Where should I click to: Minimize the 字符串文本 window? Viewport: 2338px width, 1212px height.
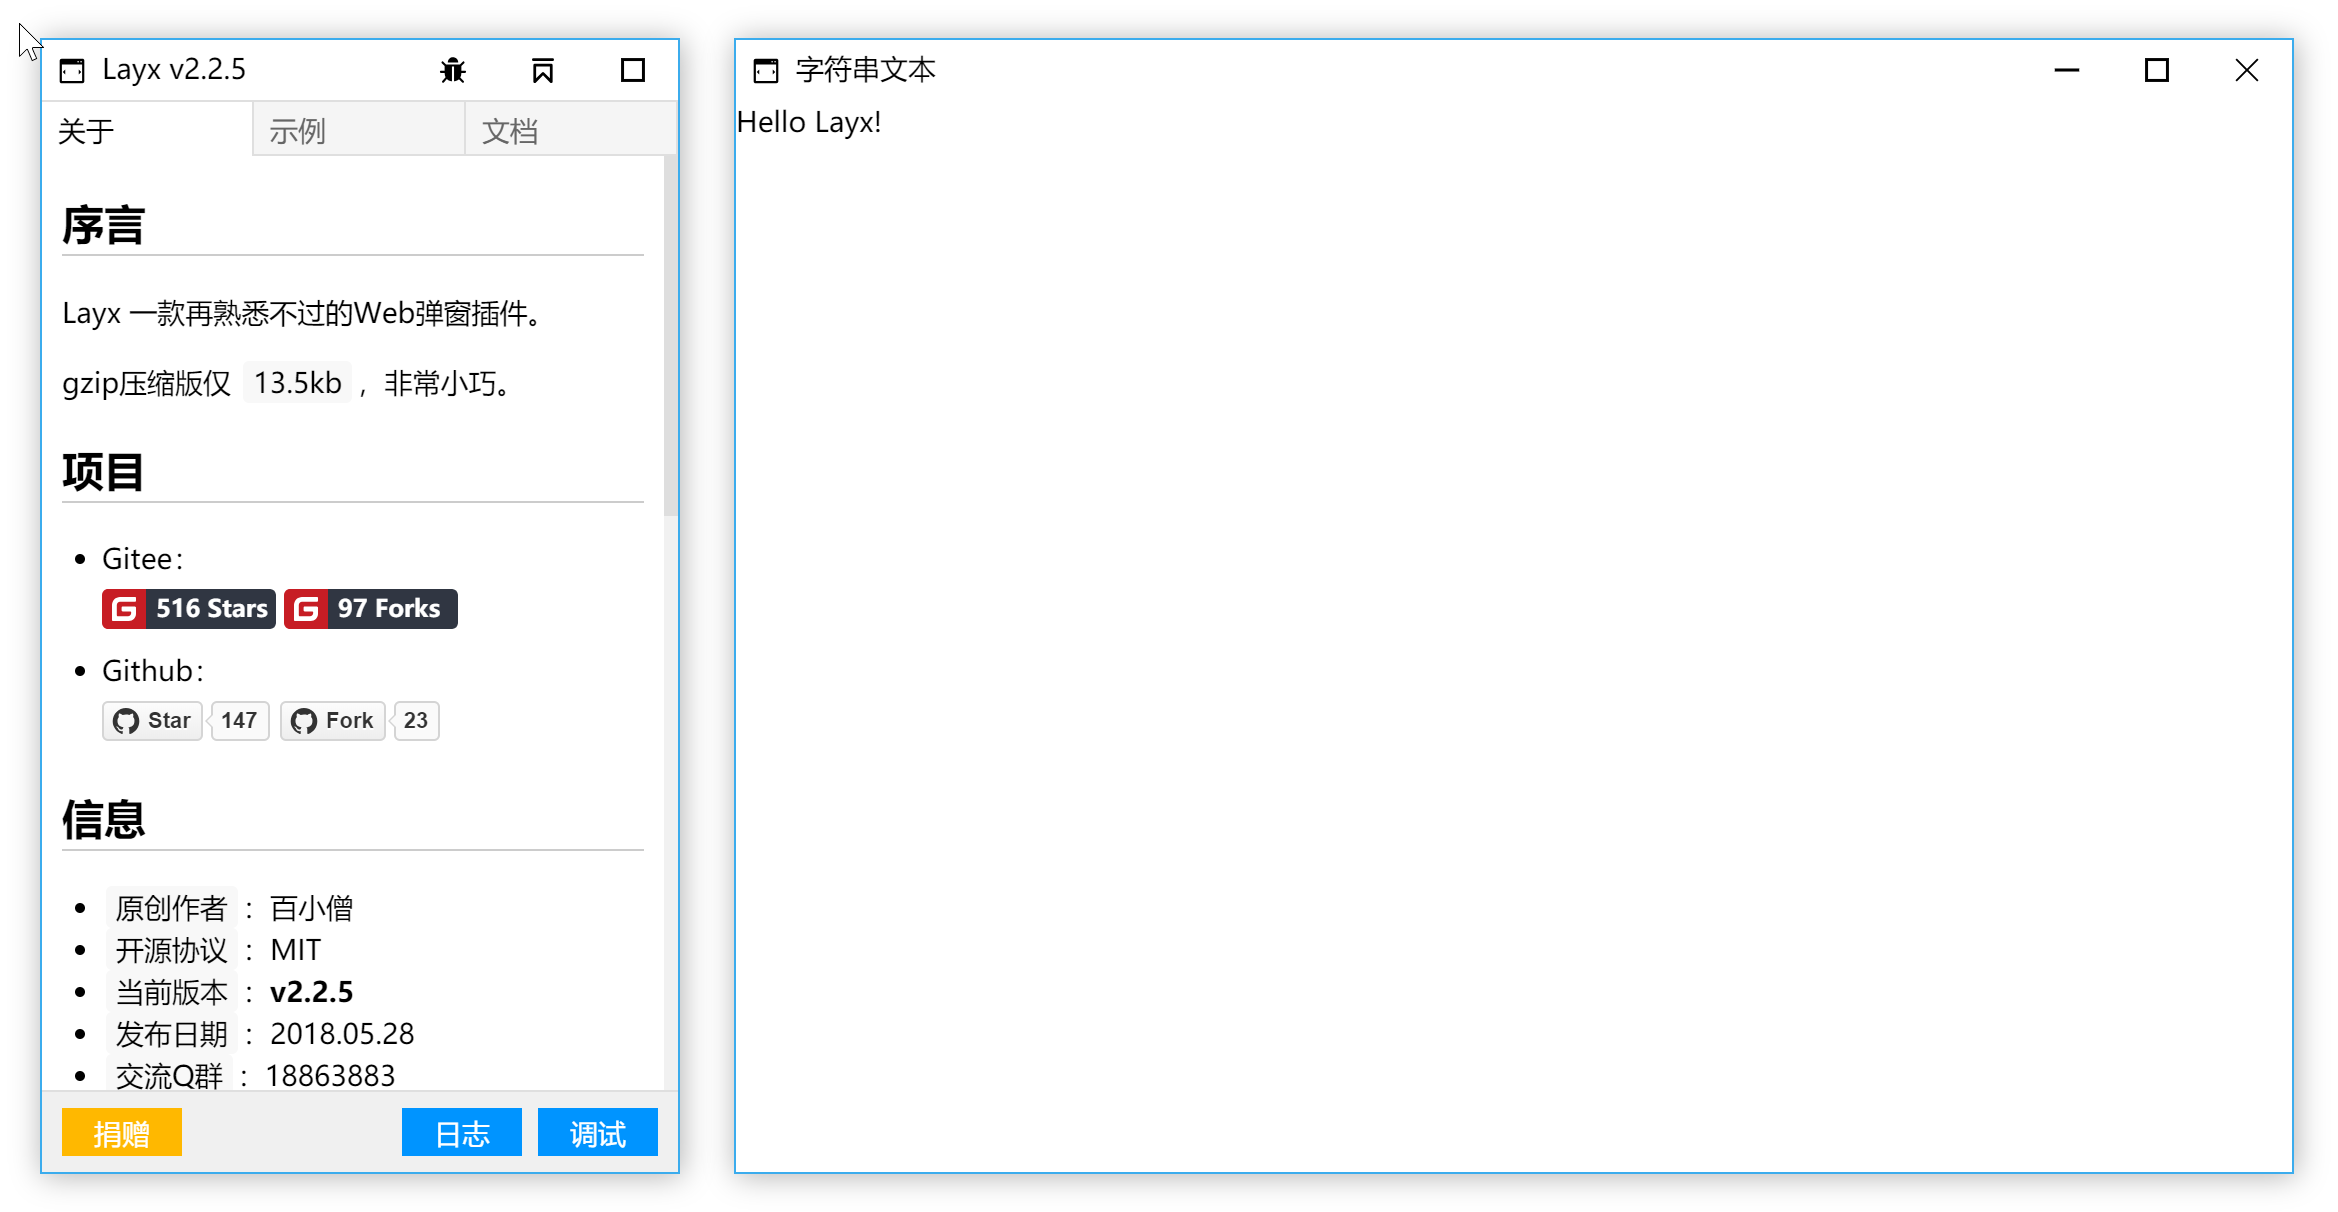pos(2067,70)
